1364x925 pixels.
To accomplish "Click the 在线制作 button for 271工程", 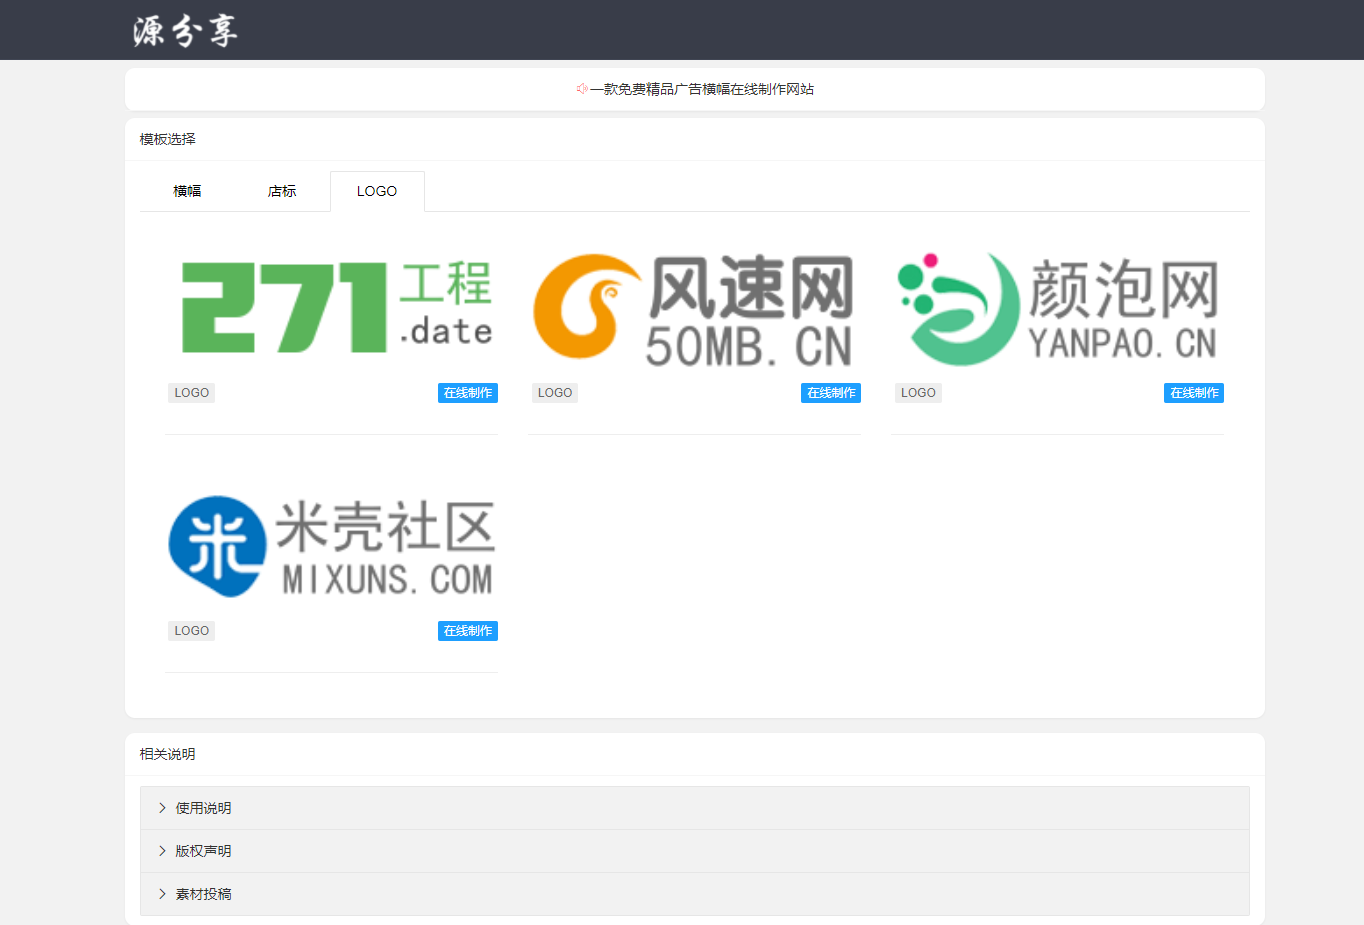I will coord(467,392).
